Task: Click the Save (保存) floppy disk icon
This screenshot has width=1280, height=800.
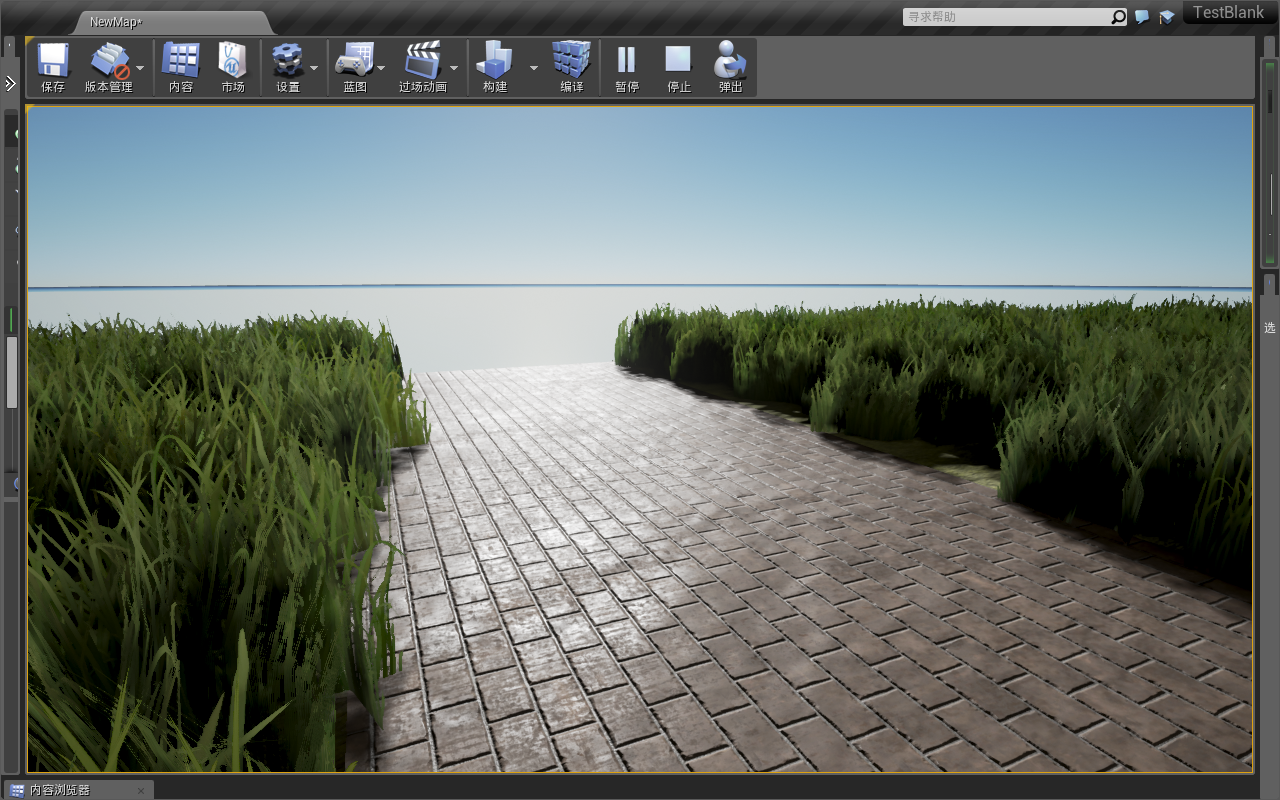Action: point(53,62)
